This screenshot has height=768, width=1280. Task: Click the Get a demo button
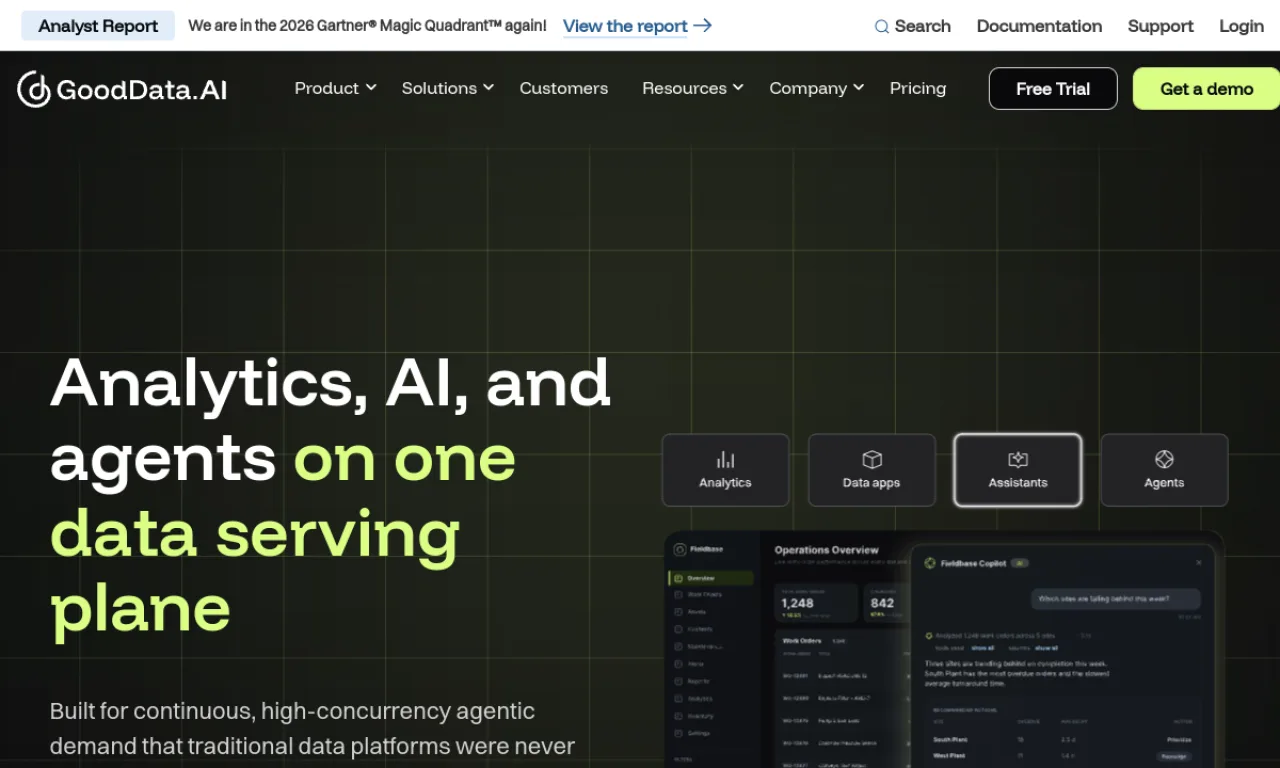point(1206,89)
